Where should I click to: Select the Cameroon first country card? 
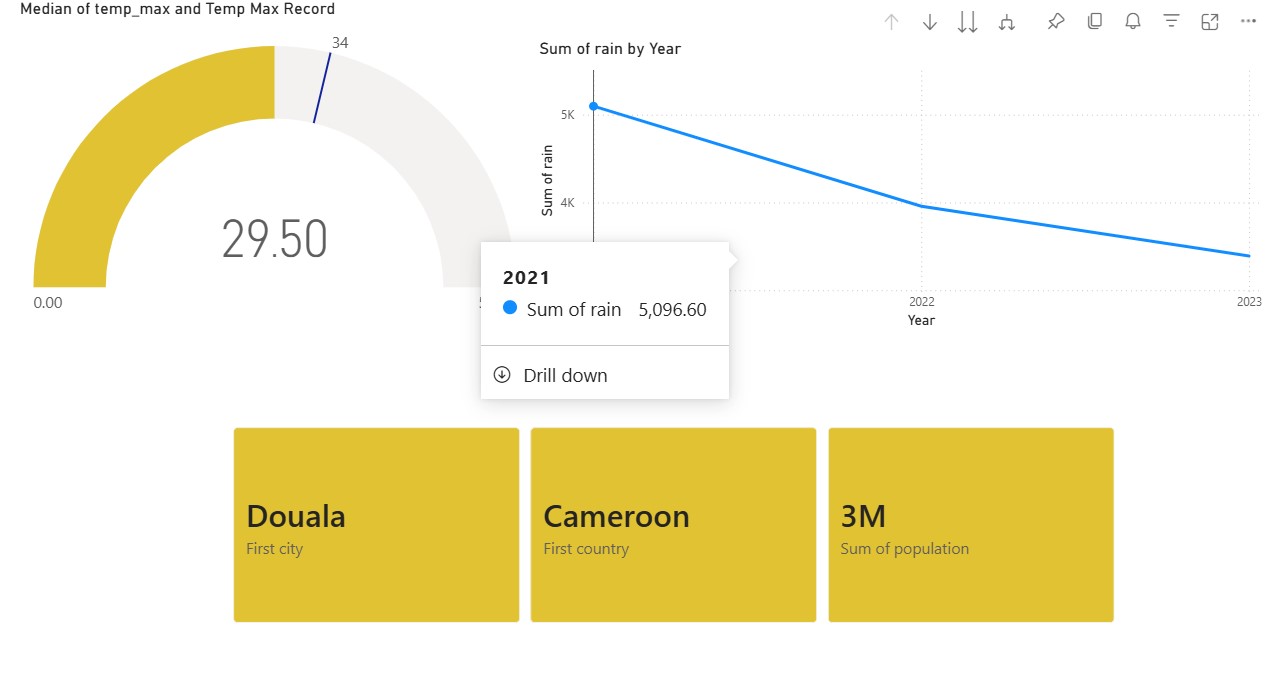673,525
